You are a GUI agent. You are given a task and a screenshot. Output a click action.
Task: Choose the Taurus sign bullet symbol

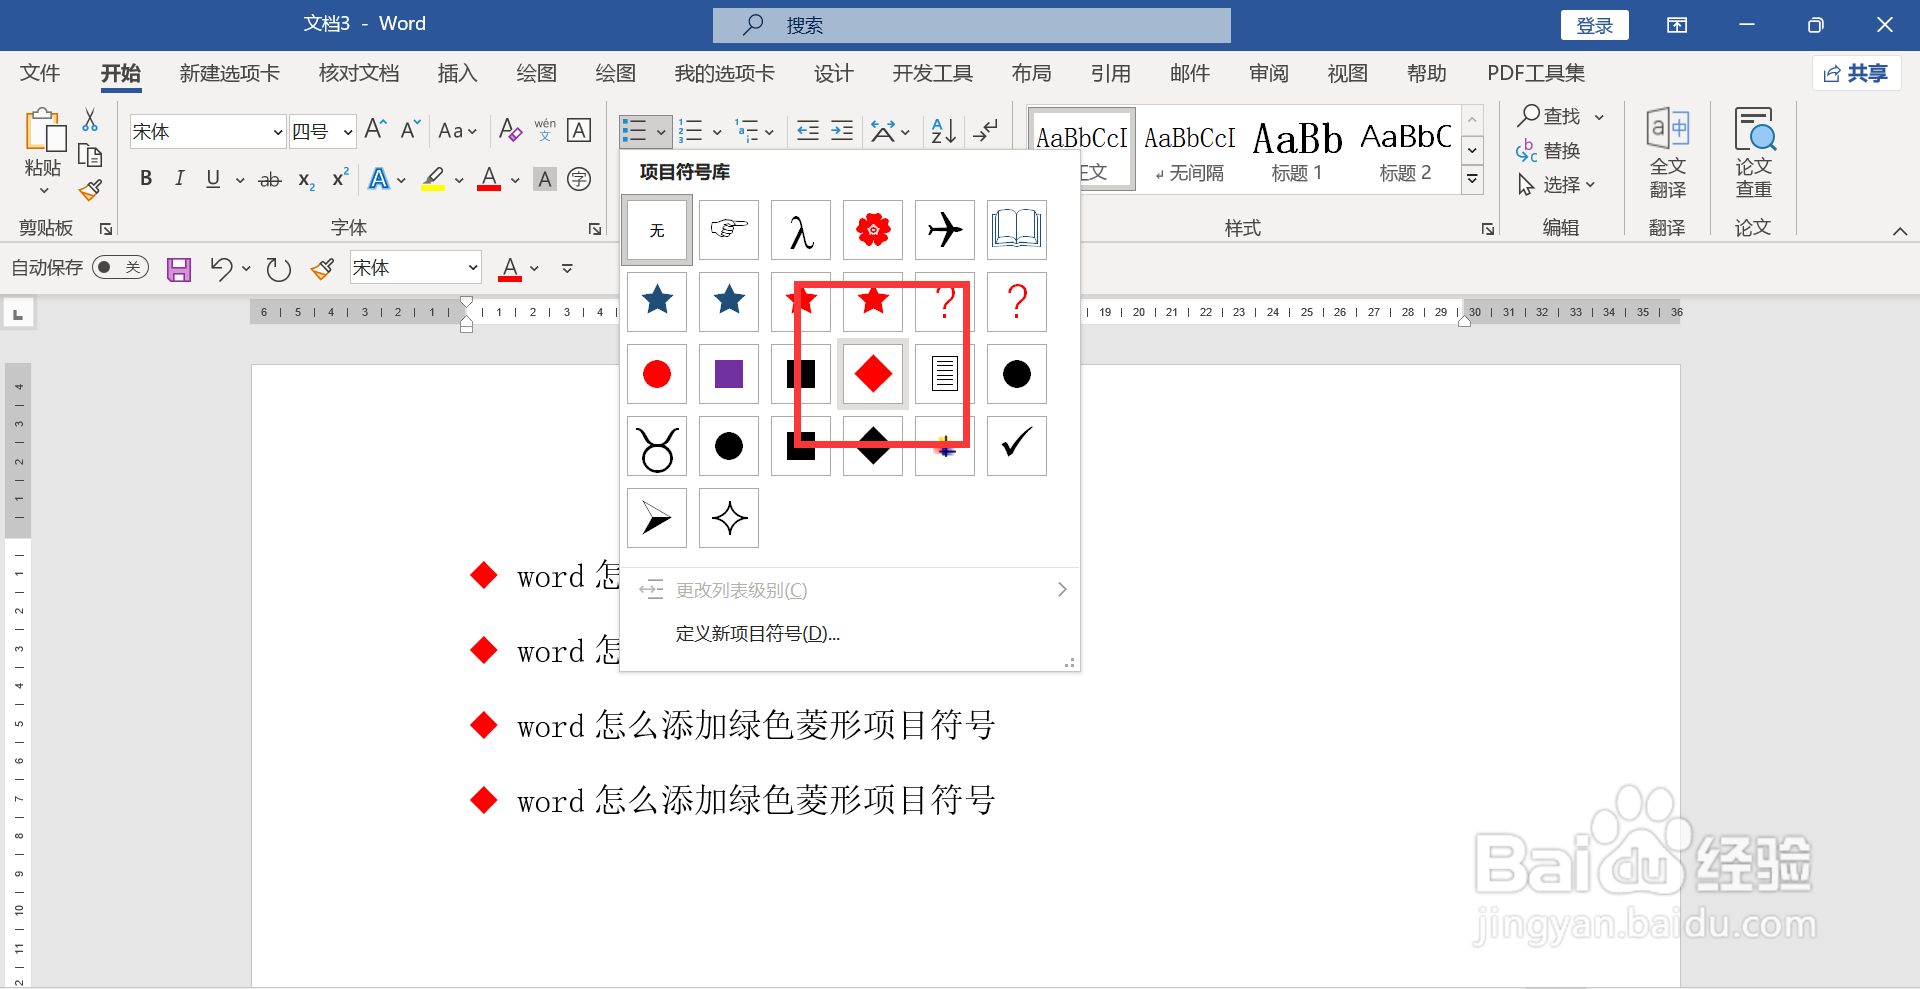pos(657,446)
